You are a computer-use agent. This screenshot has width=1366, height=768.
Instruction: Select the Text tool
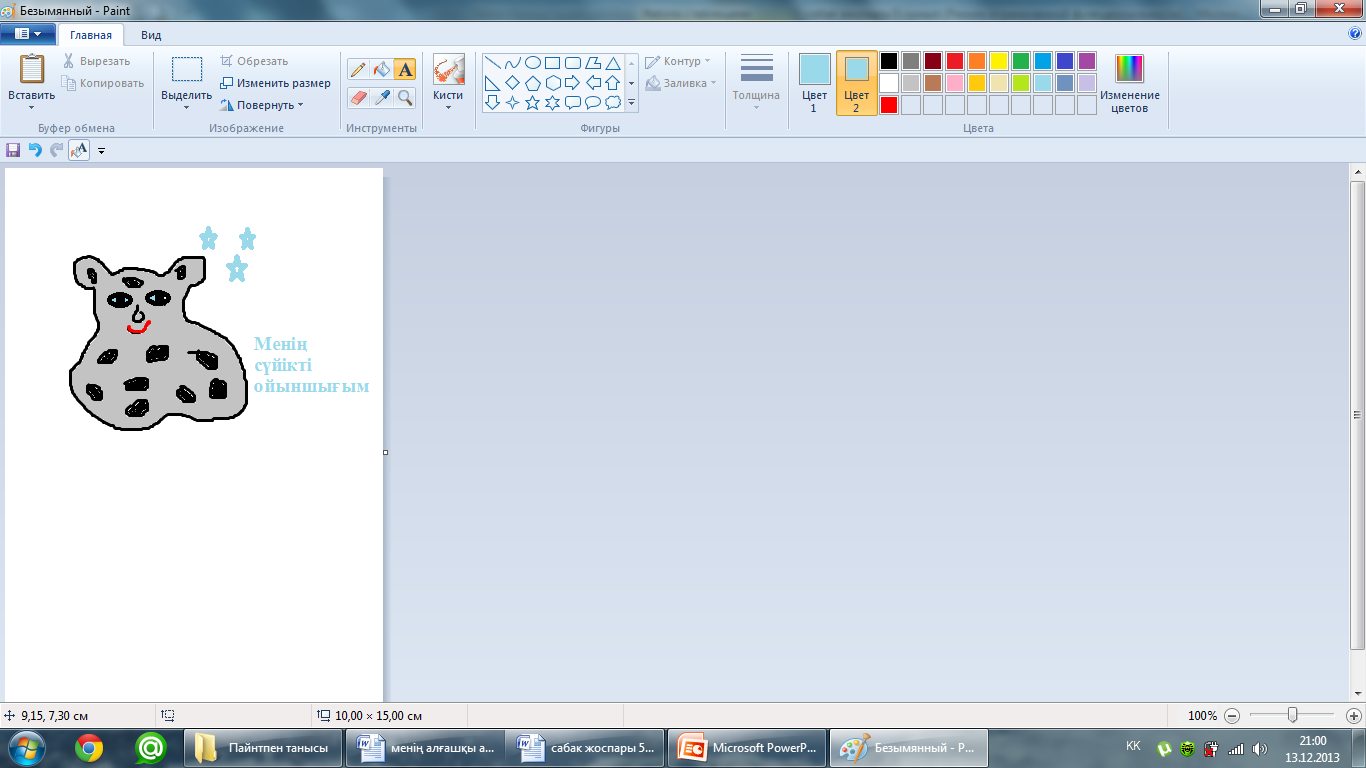pos(405,69)
